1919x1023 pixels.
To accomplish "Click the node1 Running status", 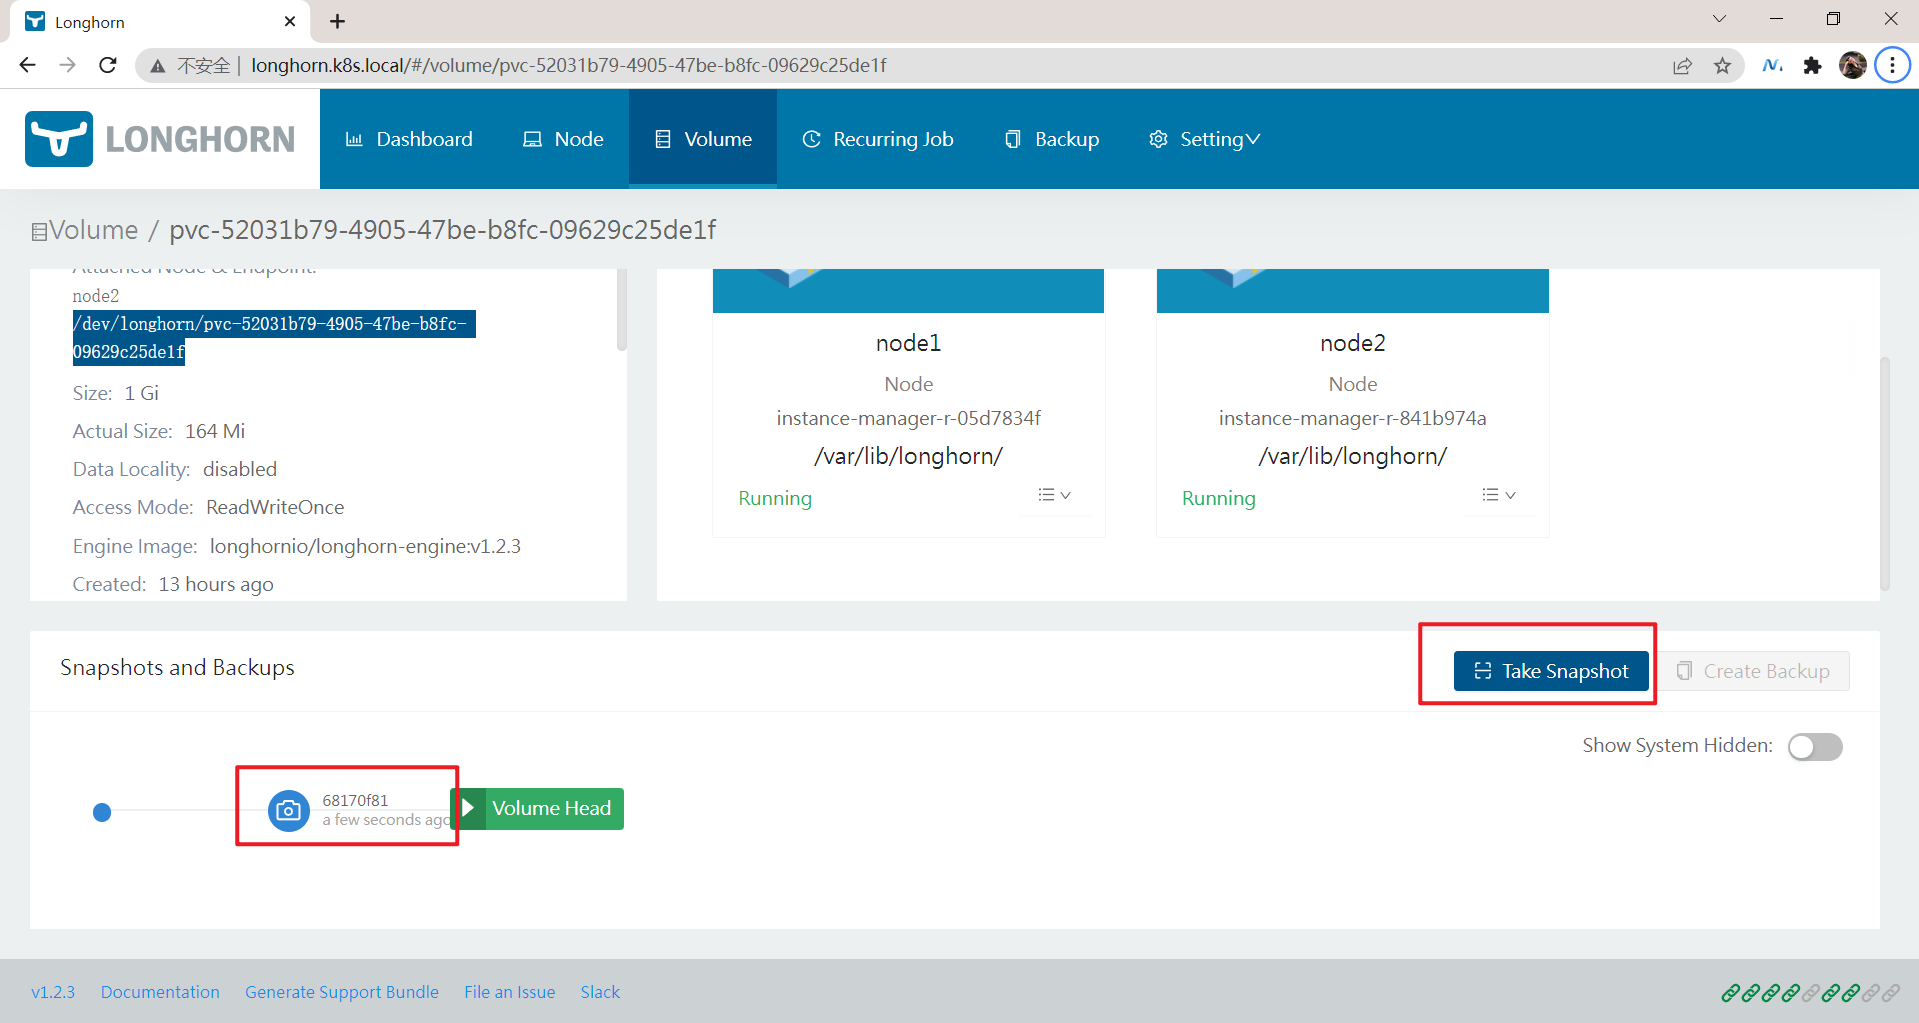I will 775,498.
